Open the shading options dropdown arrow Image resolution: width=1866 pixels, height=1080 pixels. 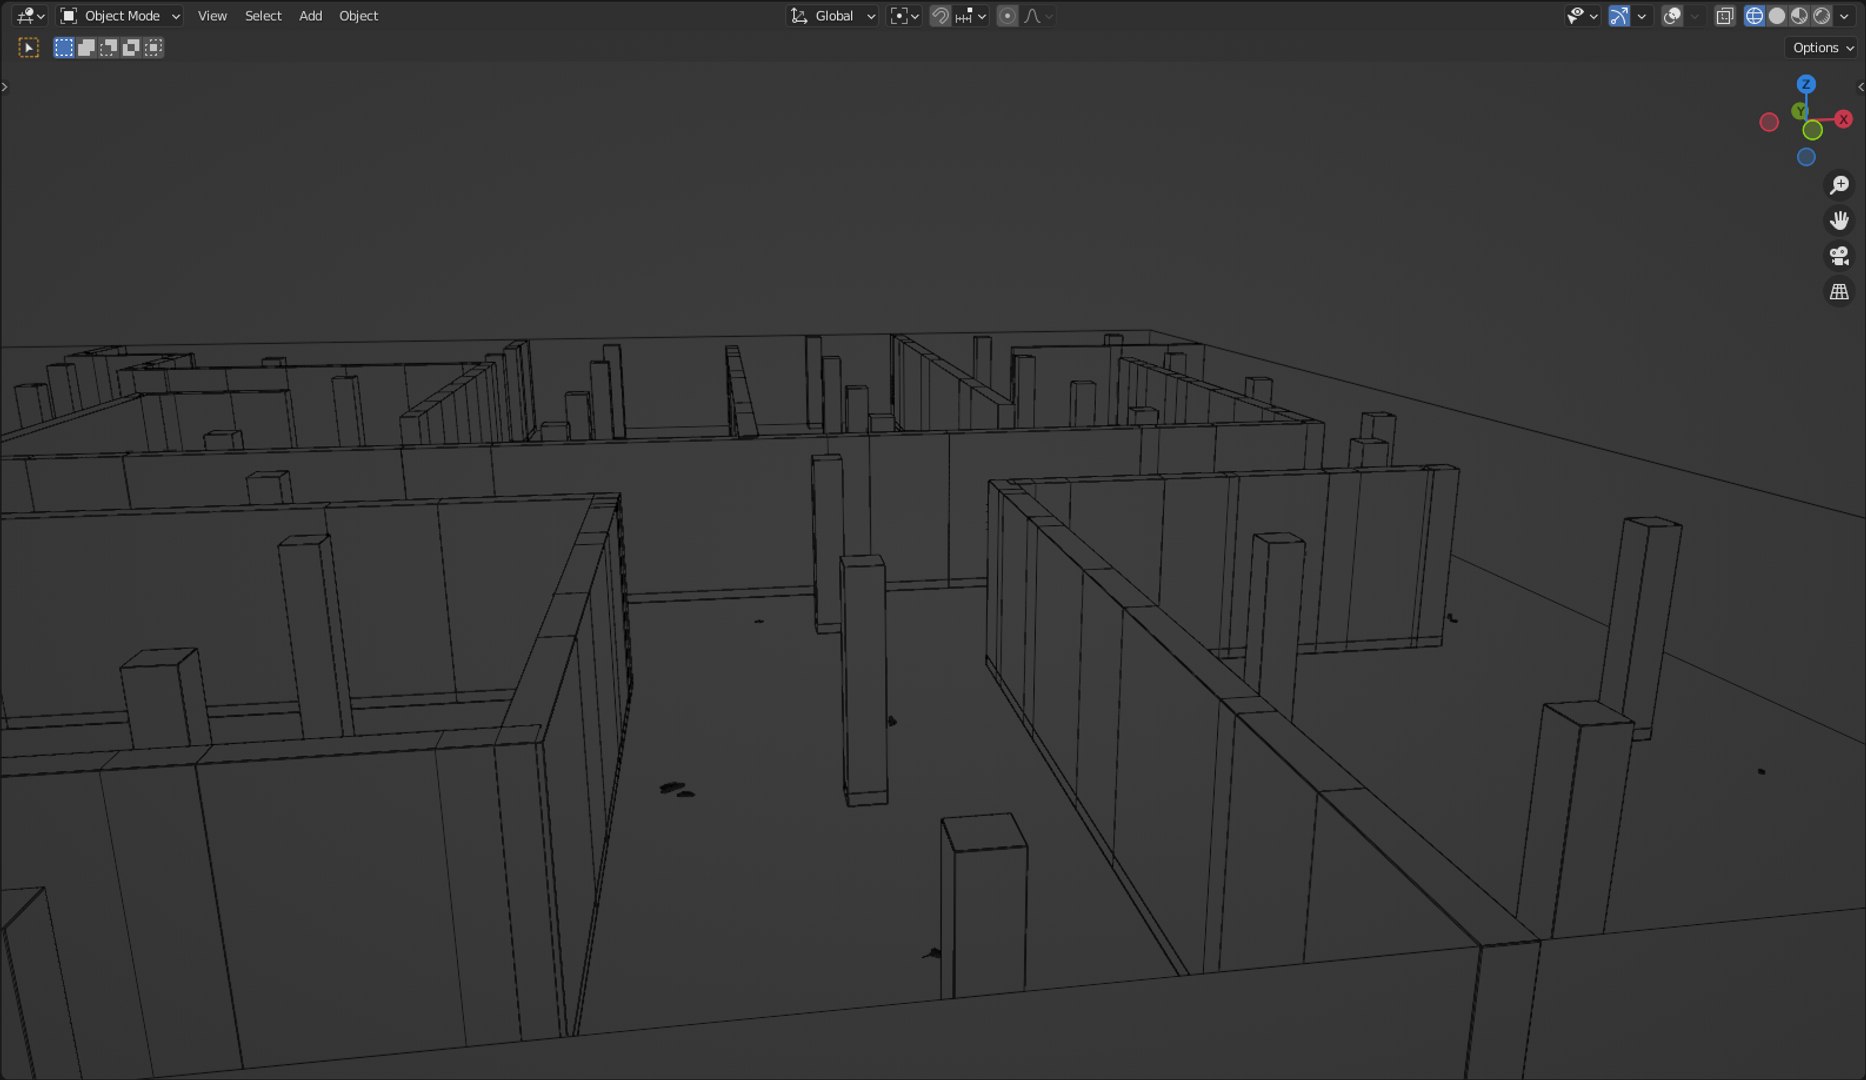(x=1844, y=16)
